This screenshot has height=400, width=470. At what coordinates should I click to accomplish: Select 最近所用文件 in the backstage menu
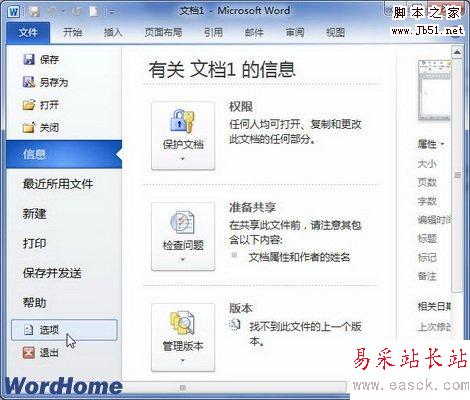(58, 184)
